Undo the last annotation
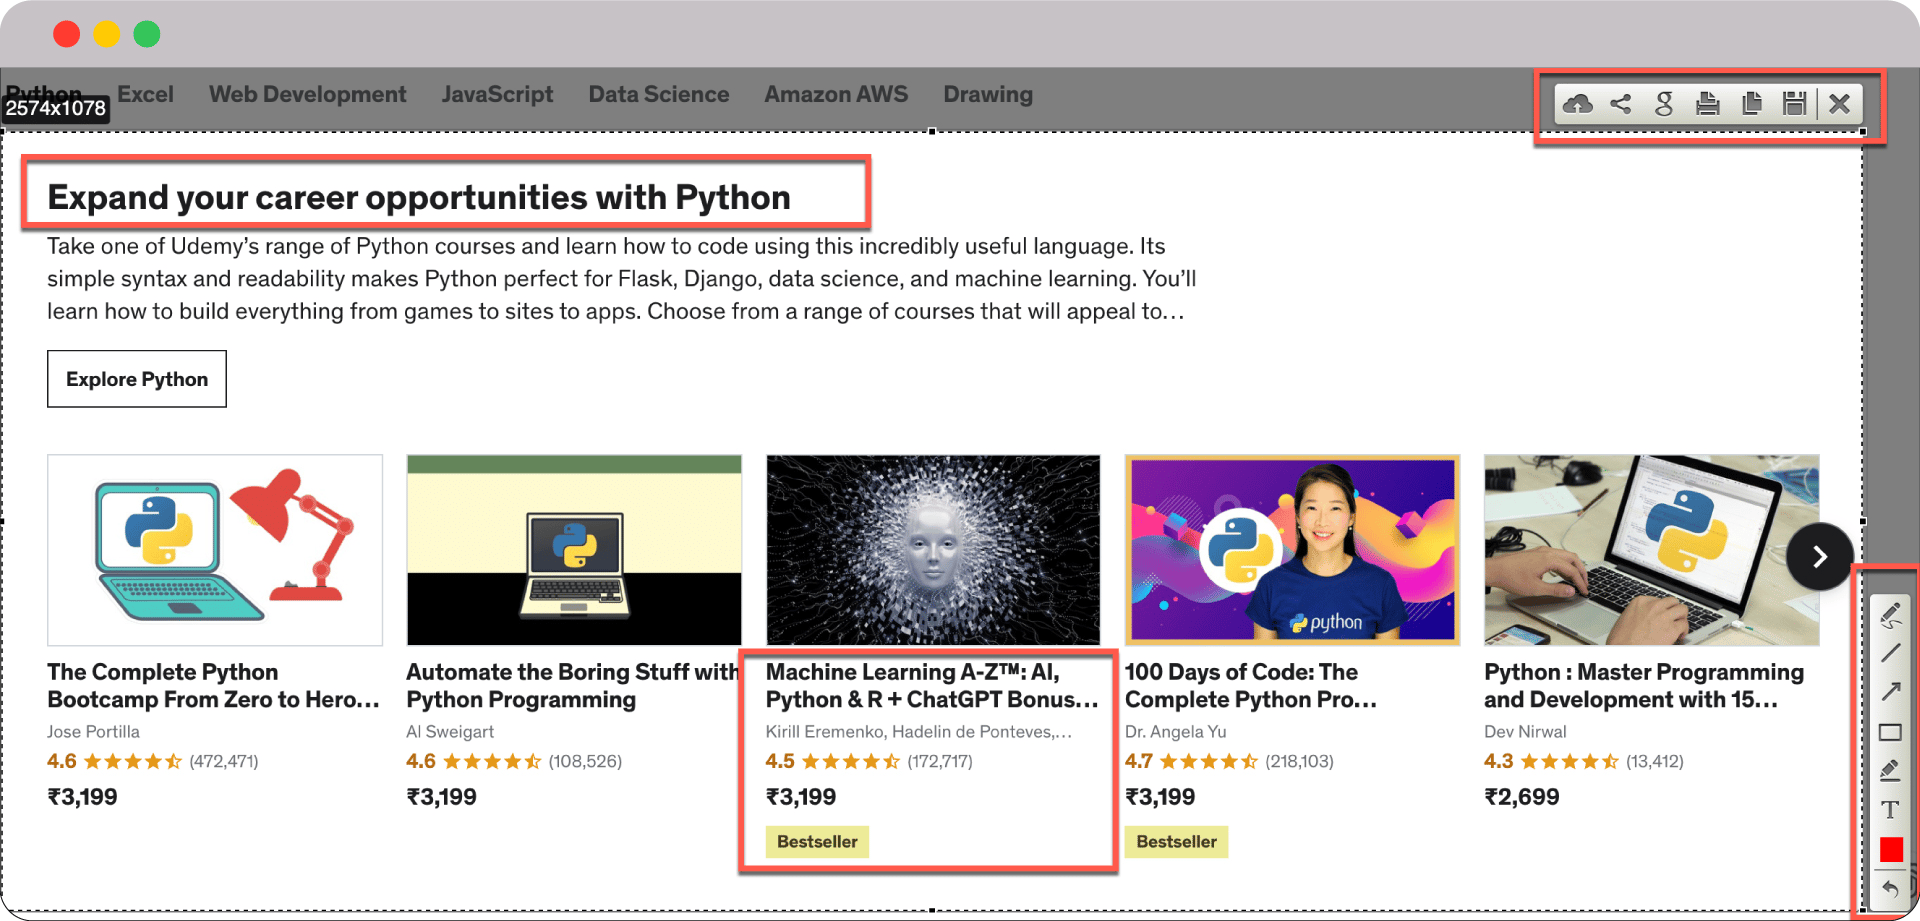 coord(1890,888)
